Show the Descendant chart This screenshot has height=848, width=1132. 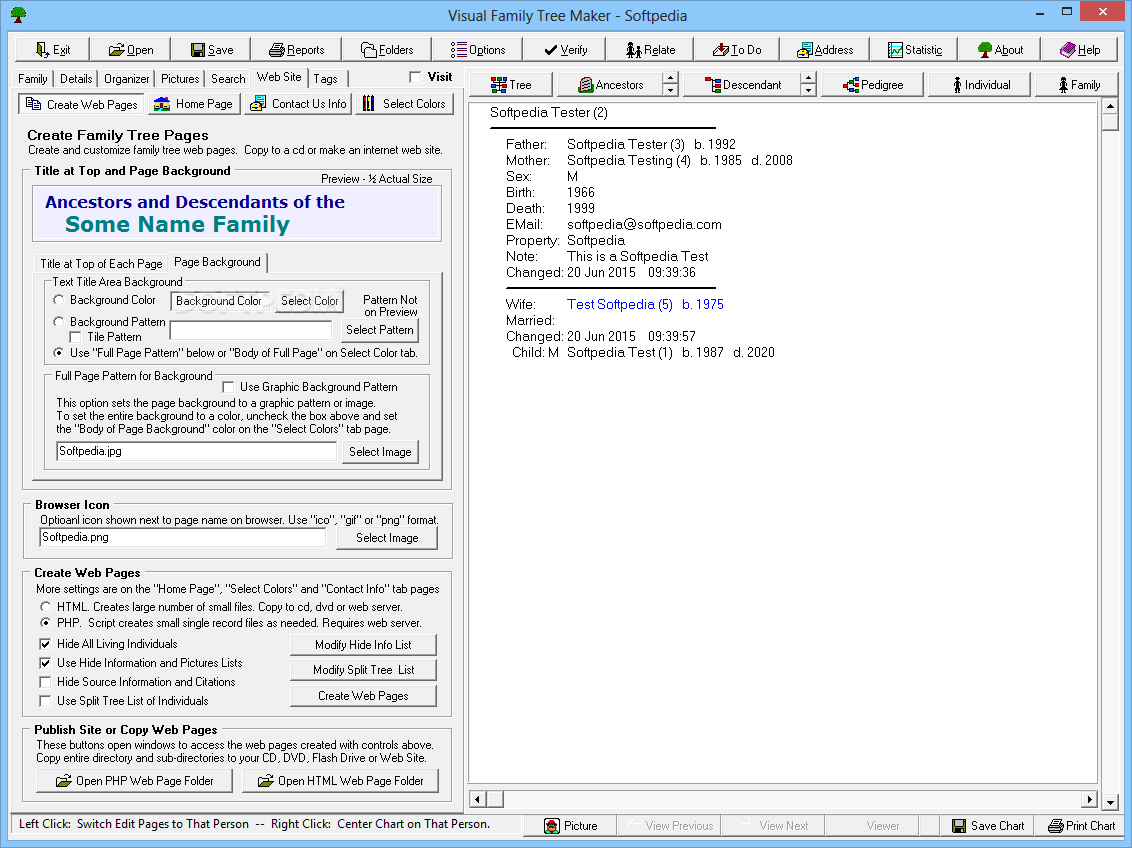click(x=743, y=84)
